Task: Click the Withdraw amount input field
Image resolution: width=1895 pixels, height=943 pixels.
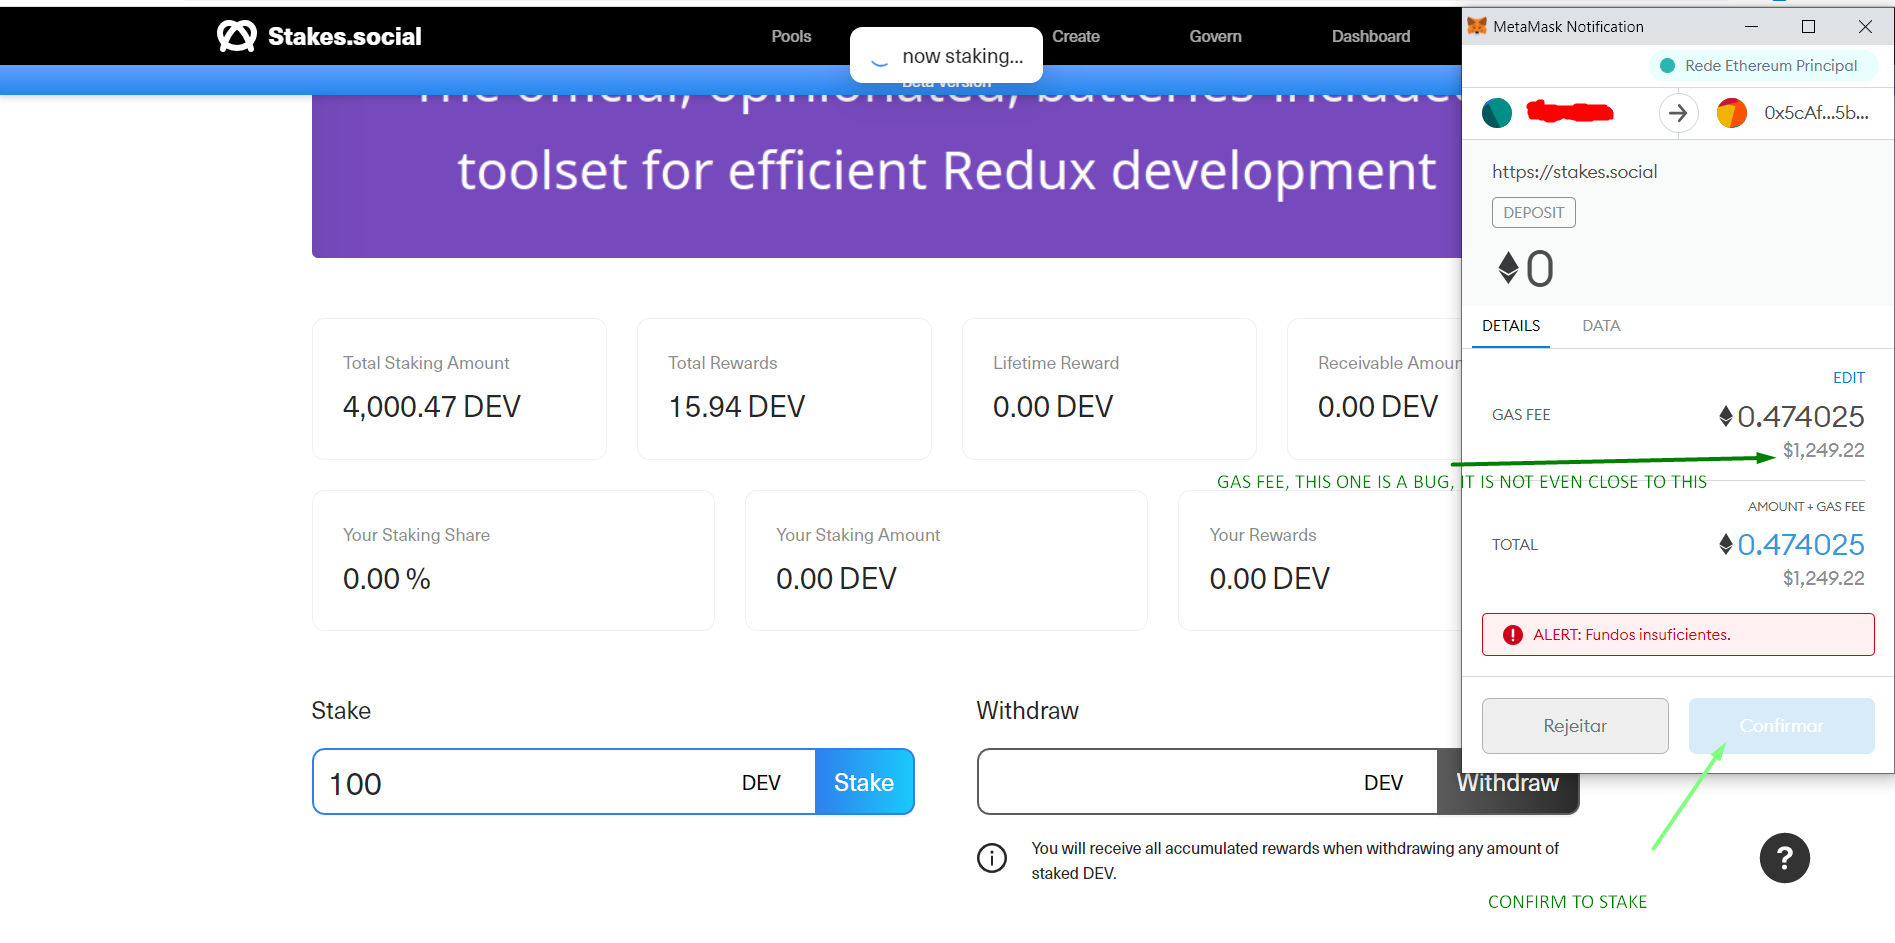Action: [x=1208, y=782]
